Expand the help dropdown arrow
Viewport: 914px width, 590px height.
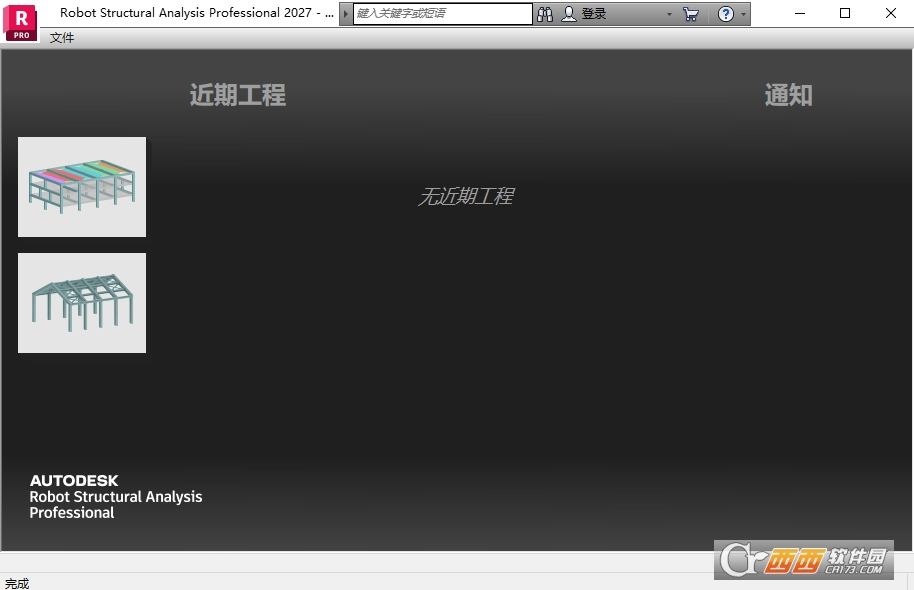coord(743,15)
